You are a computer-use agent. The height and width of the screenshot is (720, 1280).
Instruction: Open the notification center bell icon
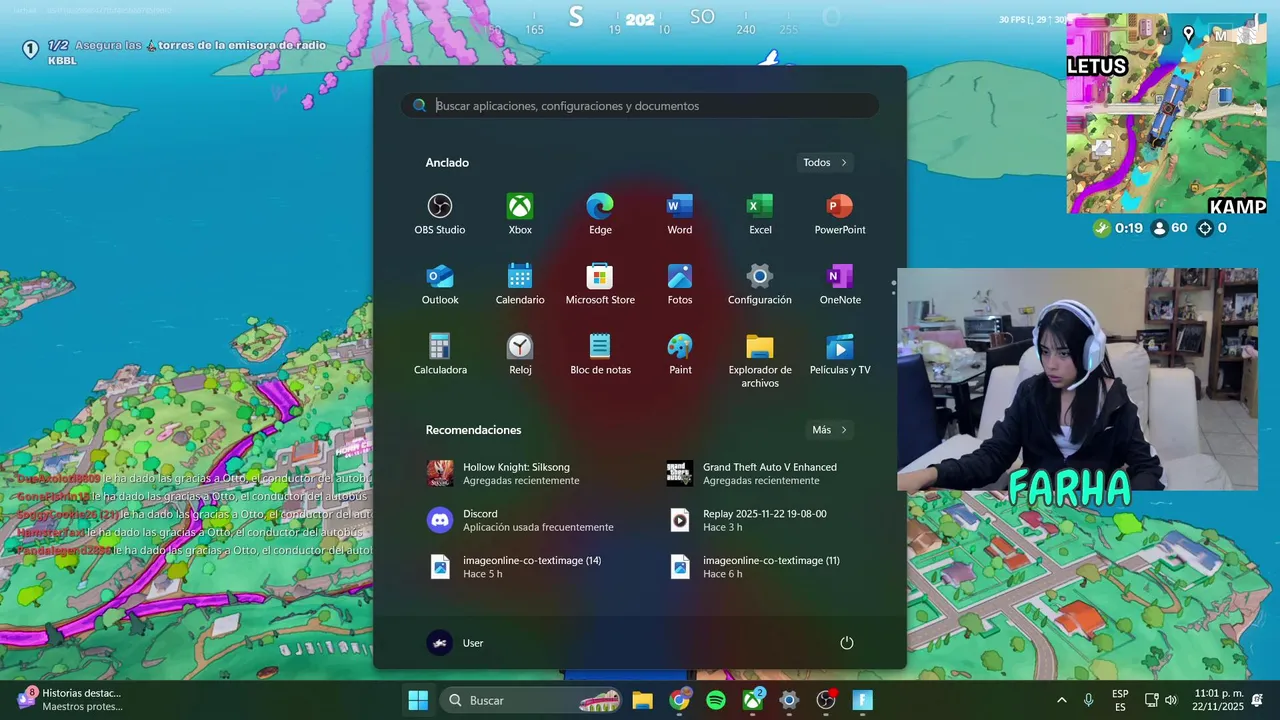click(1257, 699)
